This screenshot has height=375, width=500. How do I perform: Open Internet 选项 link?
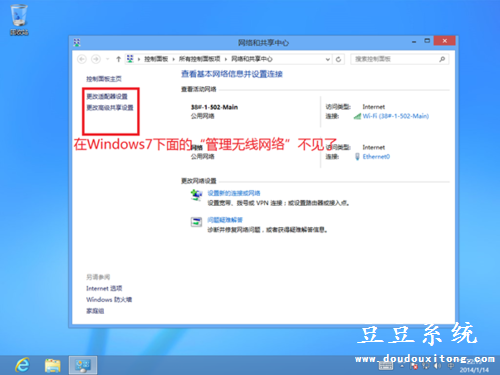click(104, 288)
